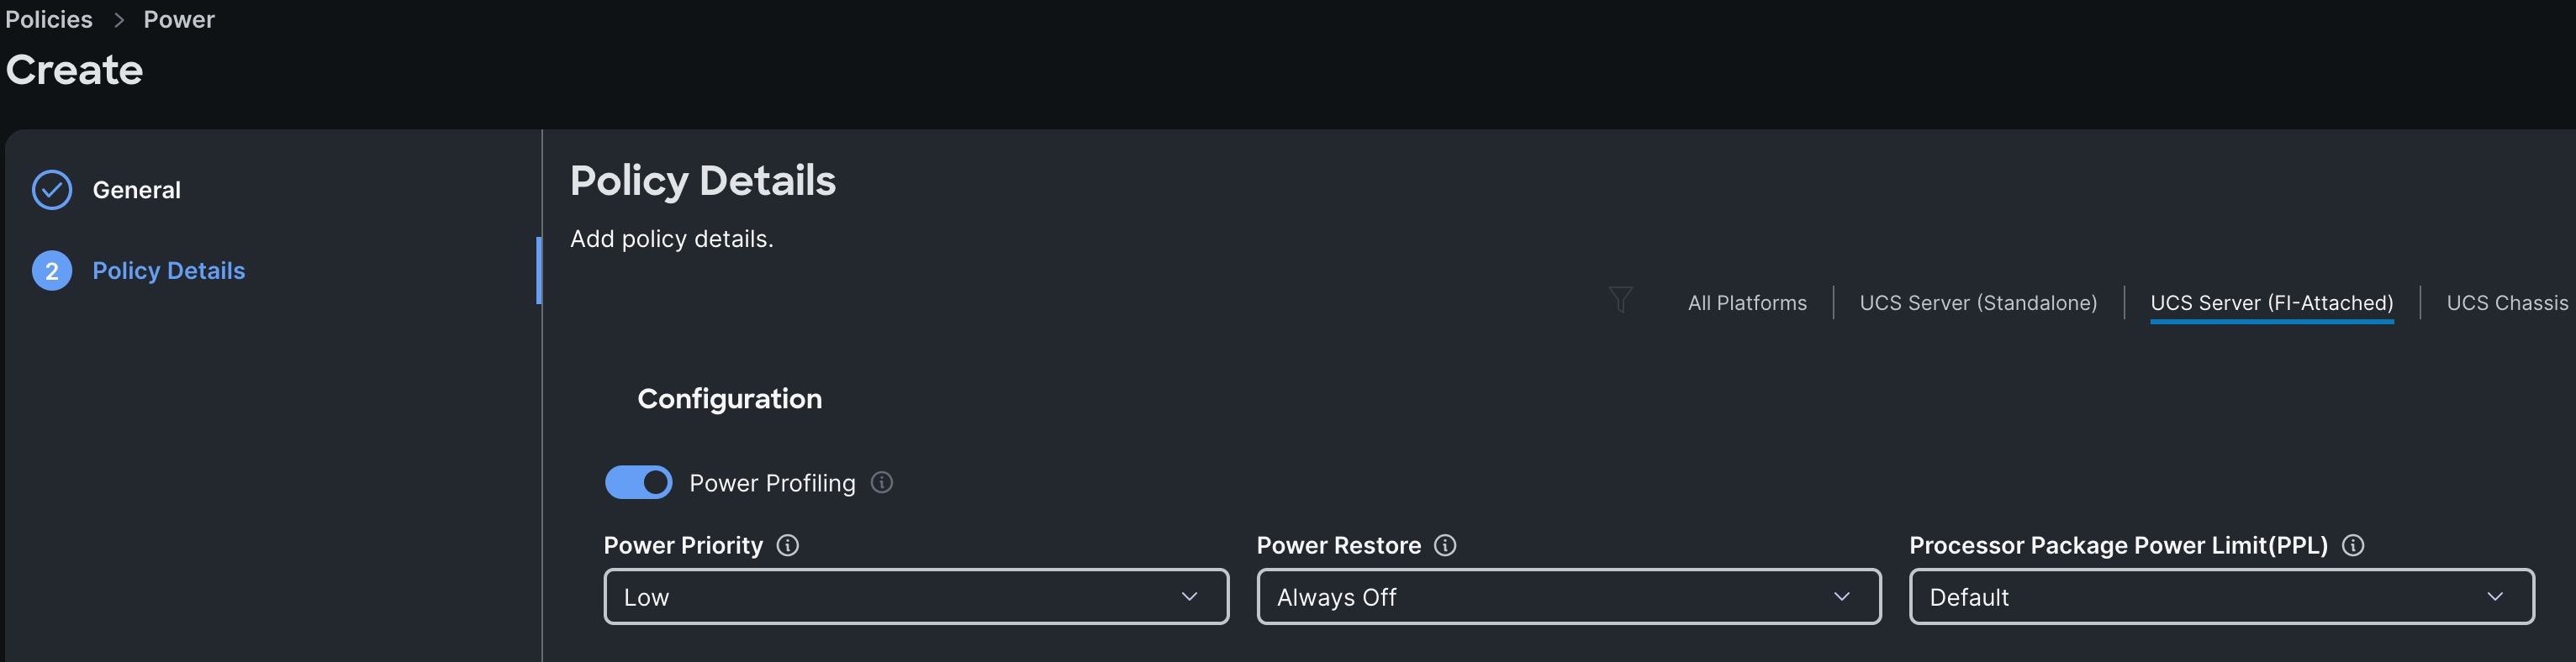The width and height of the screenshot is (2576, 662).
Task: Open the Power breadcrumb link
Action: tap(179, 20)
